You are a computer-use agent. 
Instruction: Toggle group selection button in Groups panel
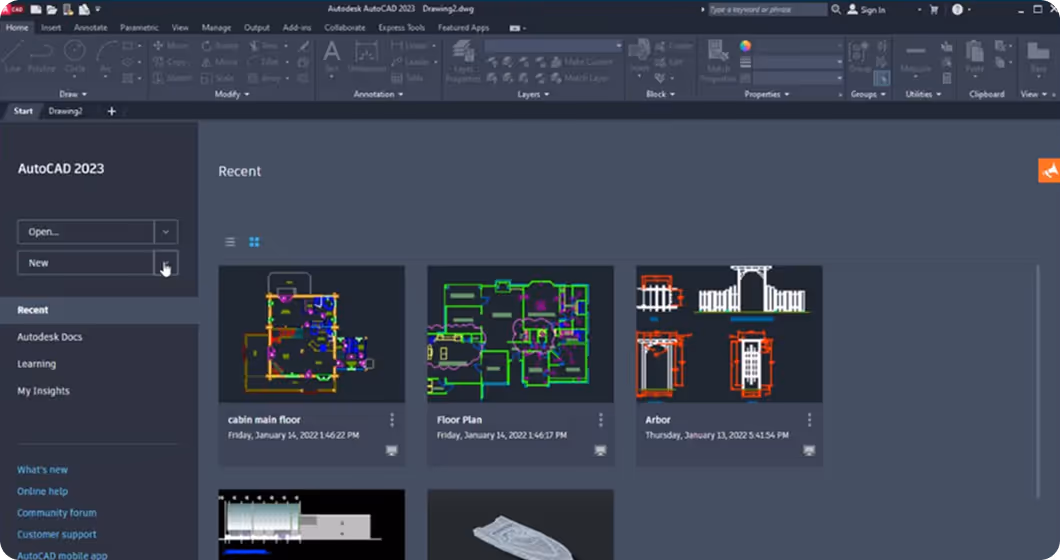882,78
